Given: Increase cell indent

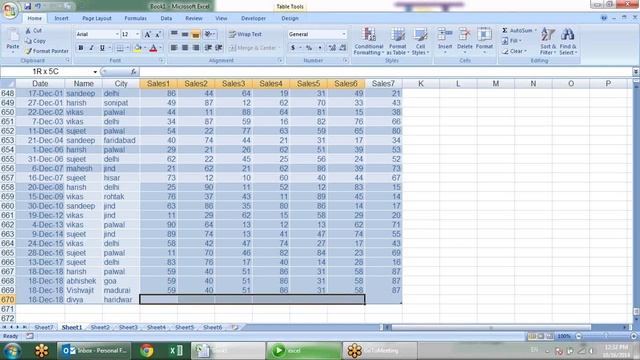Looking at the screenshot, I should point(219,48).
